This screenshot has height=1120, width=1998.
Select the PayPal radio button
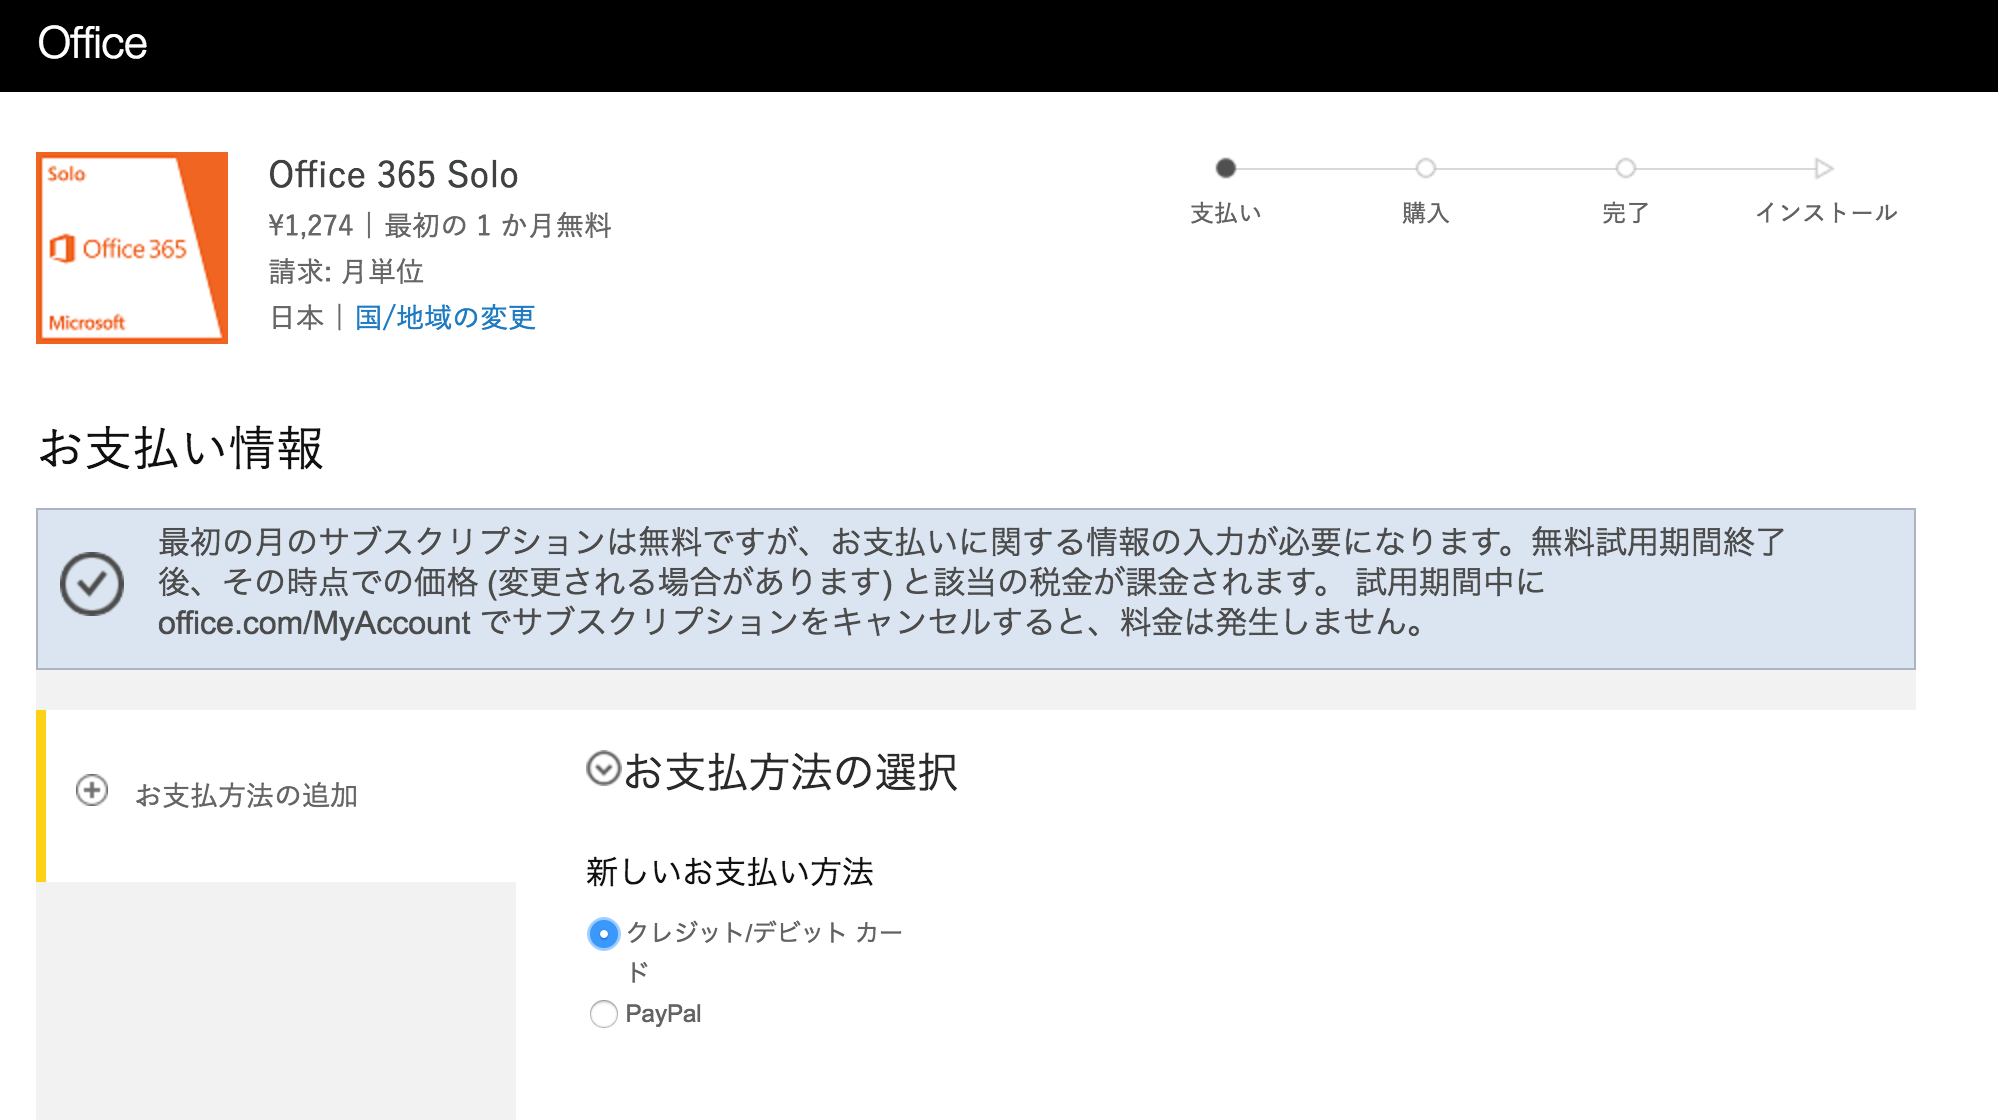tap(603, 1014)
